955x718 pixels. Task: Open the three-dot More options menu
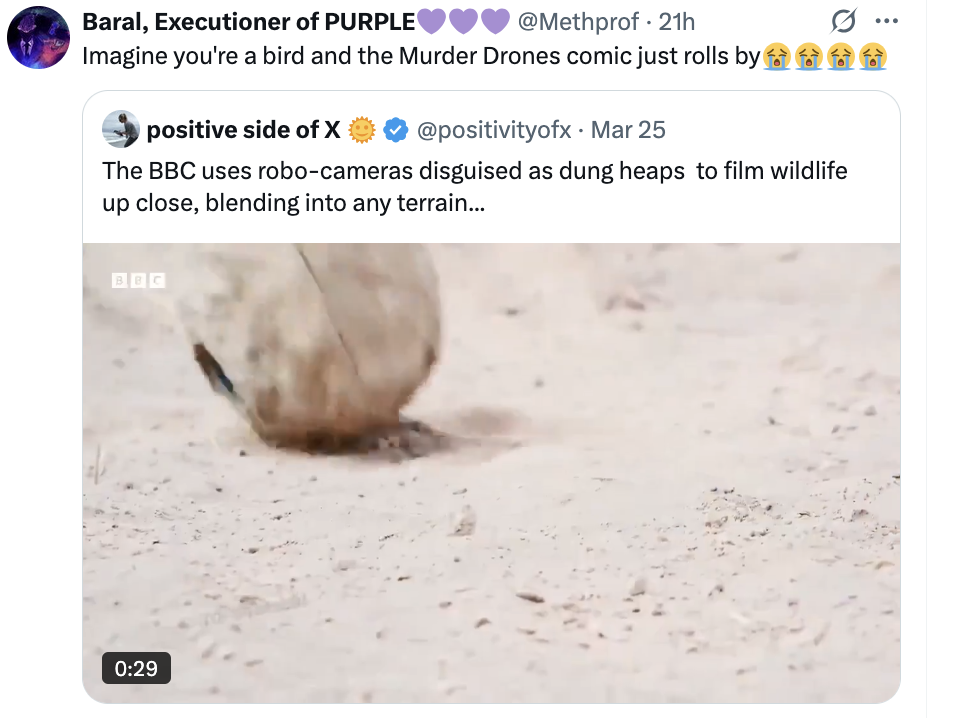click(x=887, y=21)
